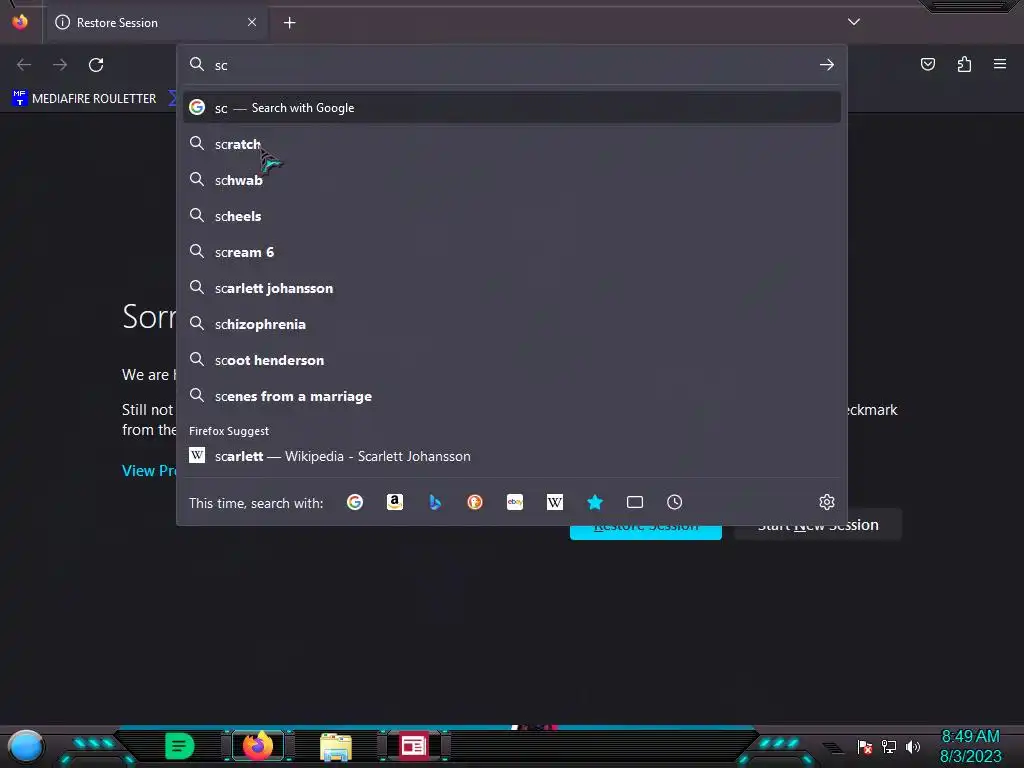Click Firefox icon in taskbar
This screenshot has height=768, width=1024.
click(257, 746)
